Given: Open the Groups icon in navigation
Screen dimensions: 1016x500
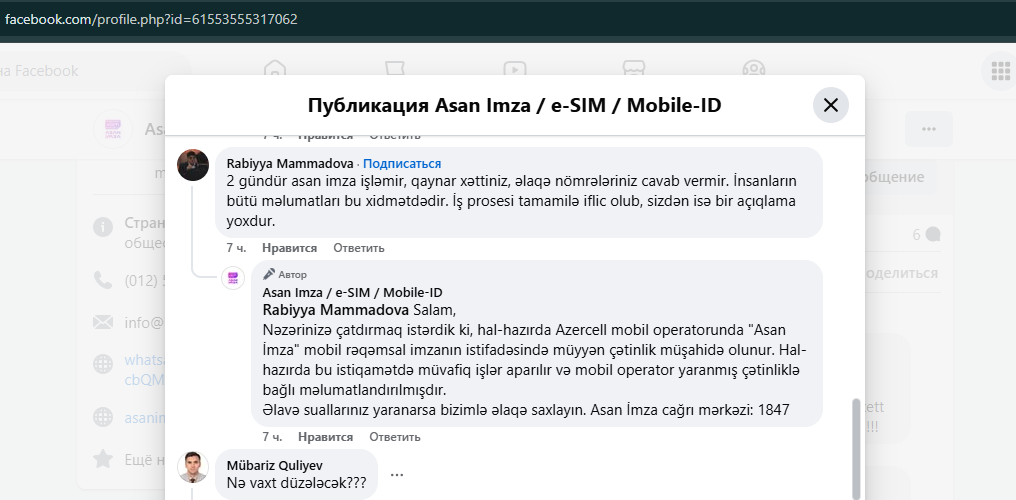Looking at the screenshot, I should point(754,70).
